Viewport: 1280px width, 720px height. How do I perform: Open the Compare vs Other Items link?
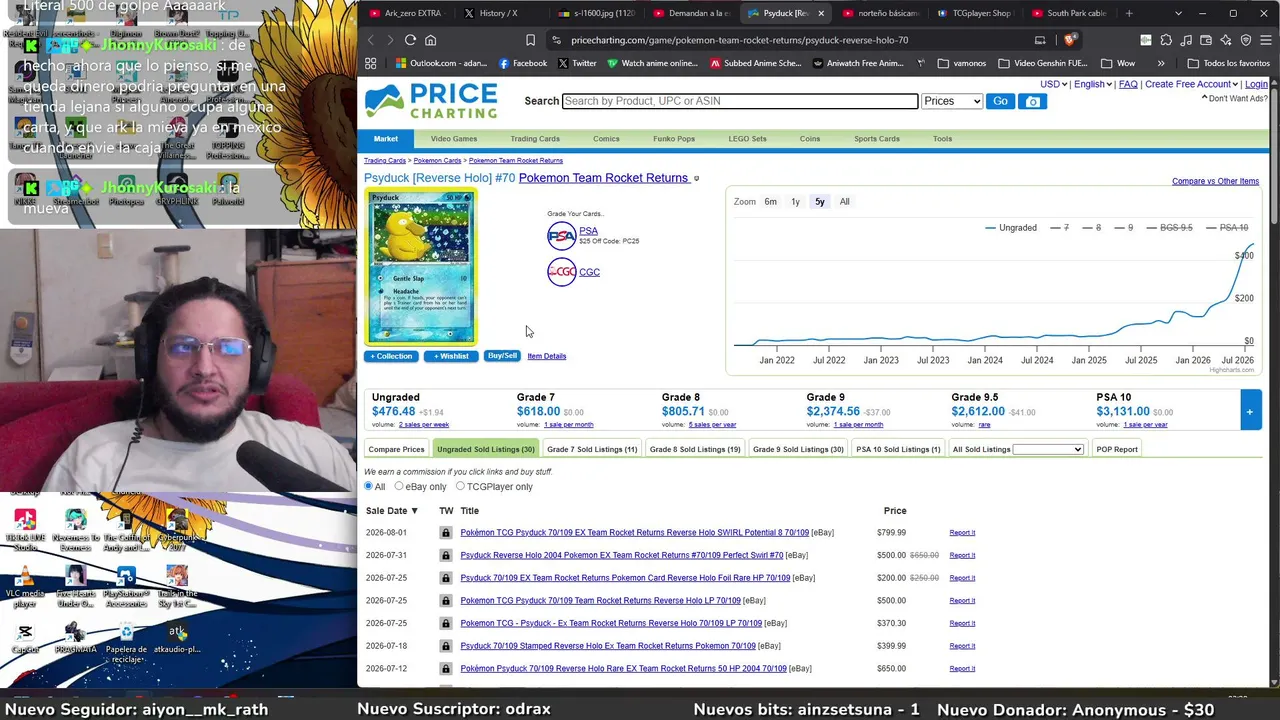(x=1215, y=181)
